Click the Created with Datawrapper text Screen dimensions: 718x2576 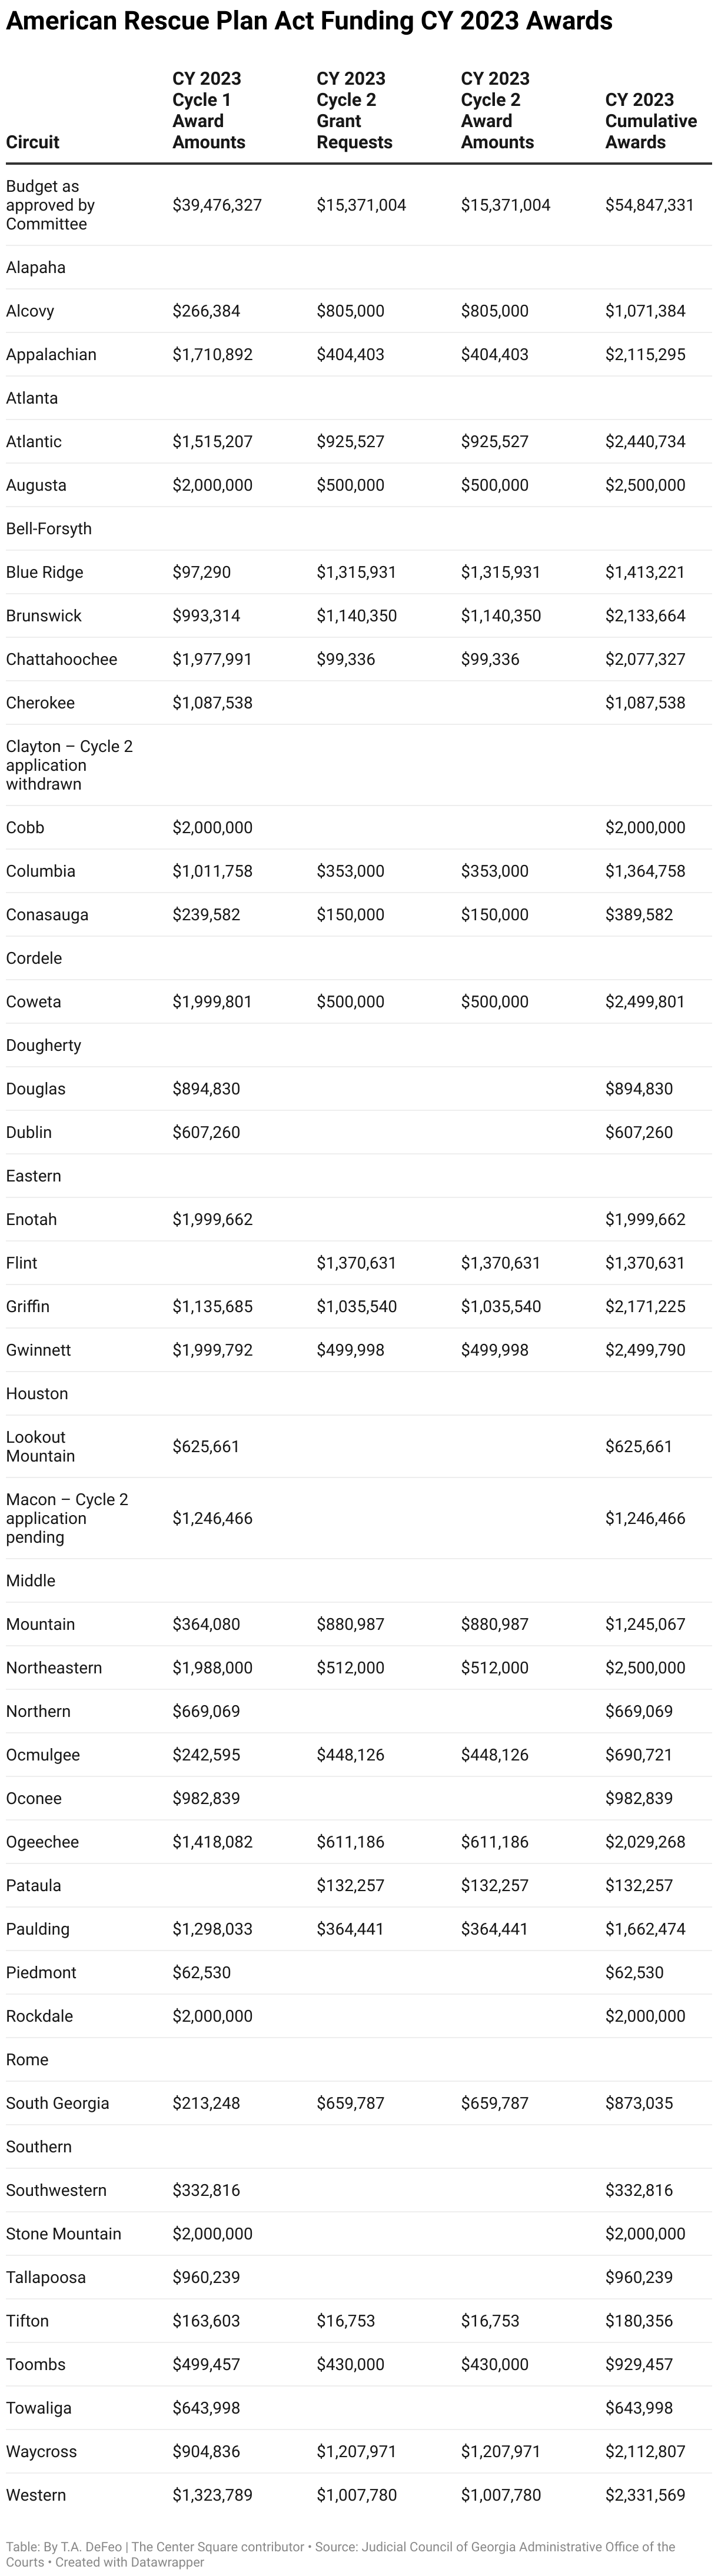click(130, 2562)
